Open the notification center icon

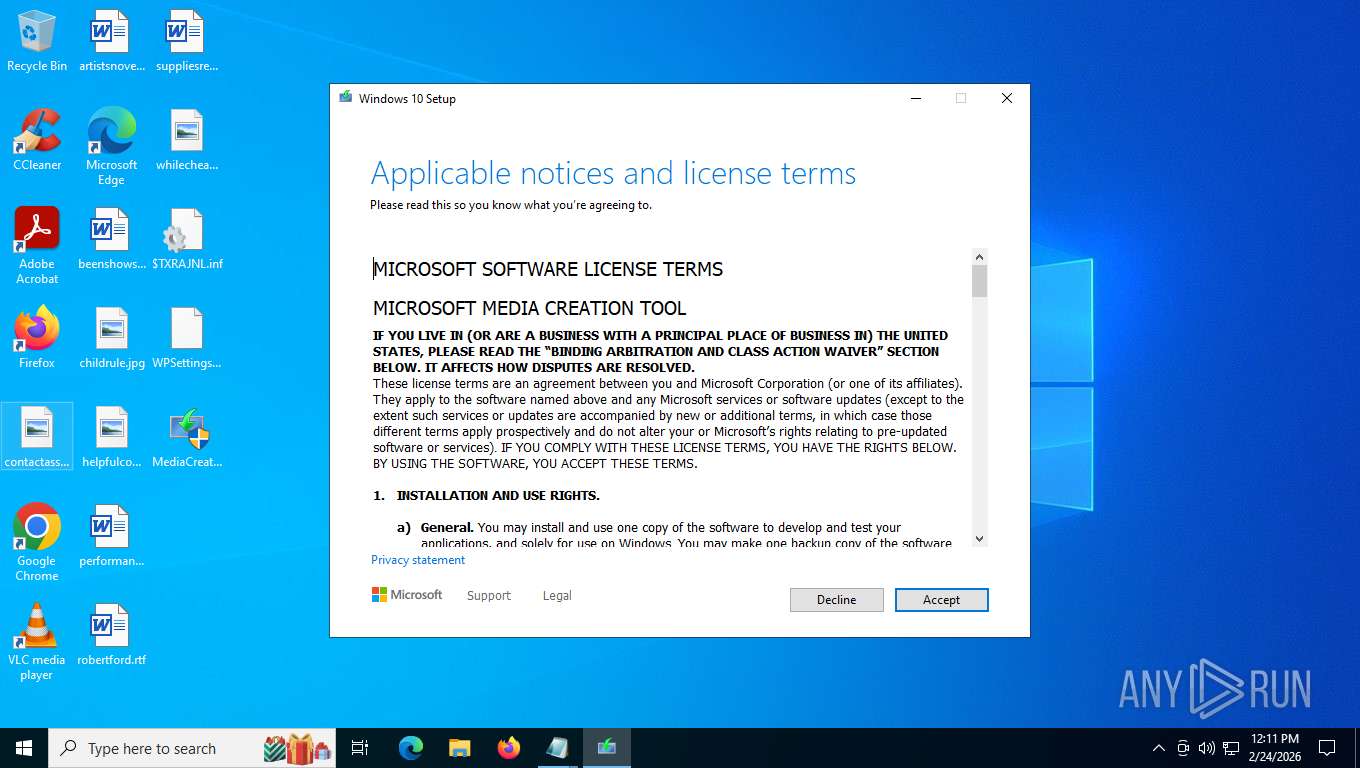click(1327, 748)
